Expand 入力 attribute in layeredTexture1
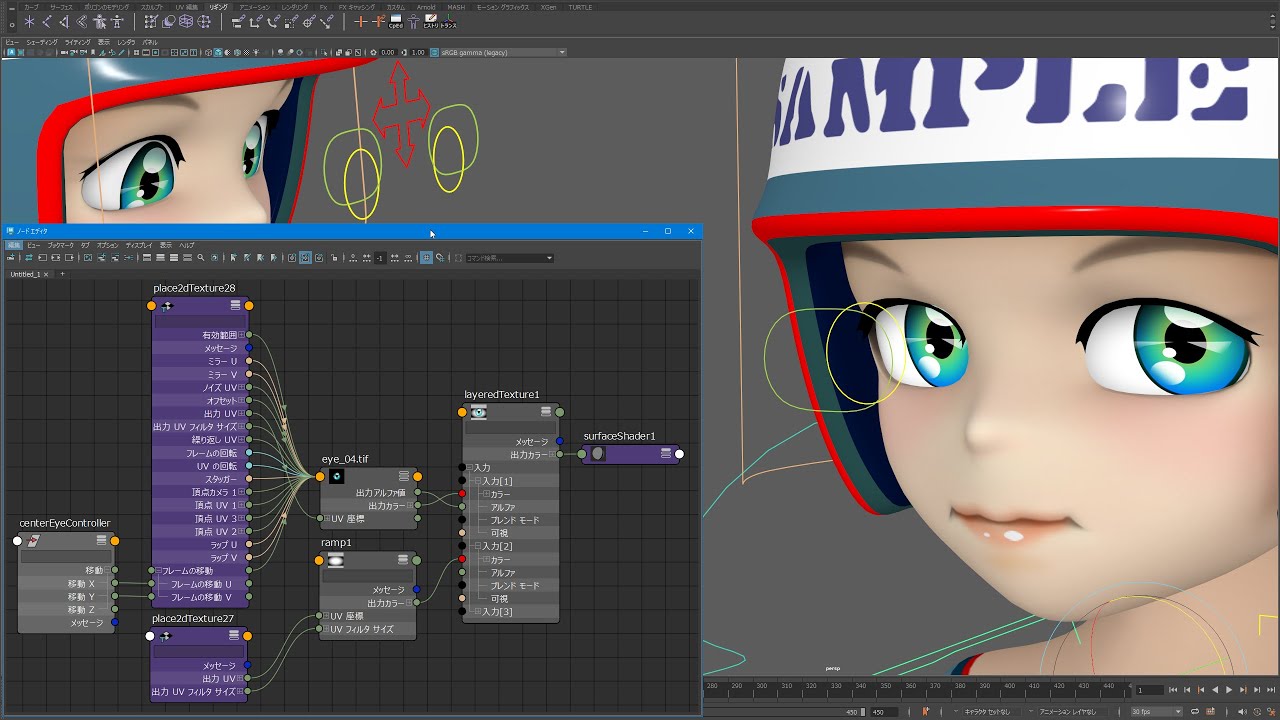Image resolution: width=1280 pixels, height=720 pixels. (470, 467)
